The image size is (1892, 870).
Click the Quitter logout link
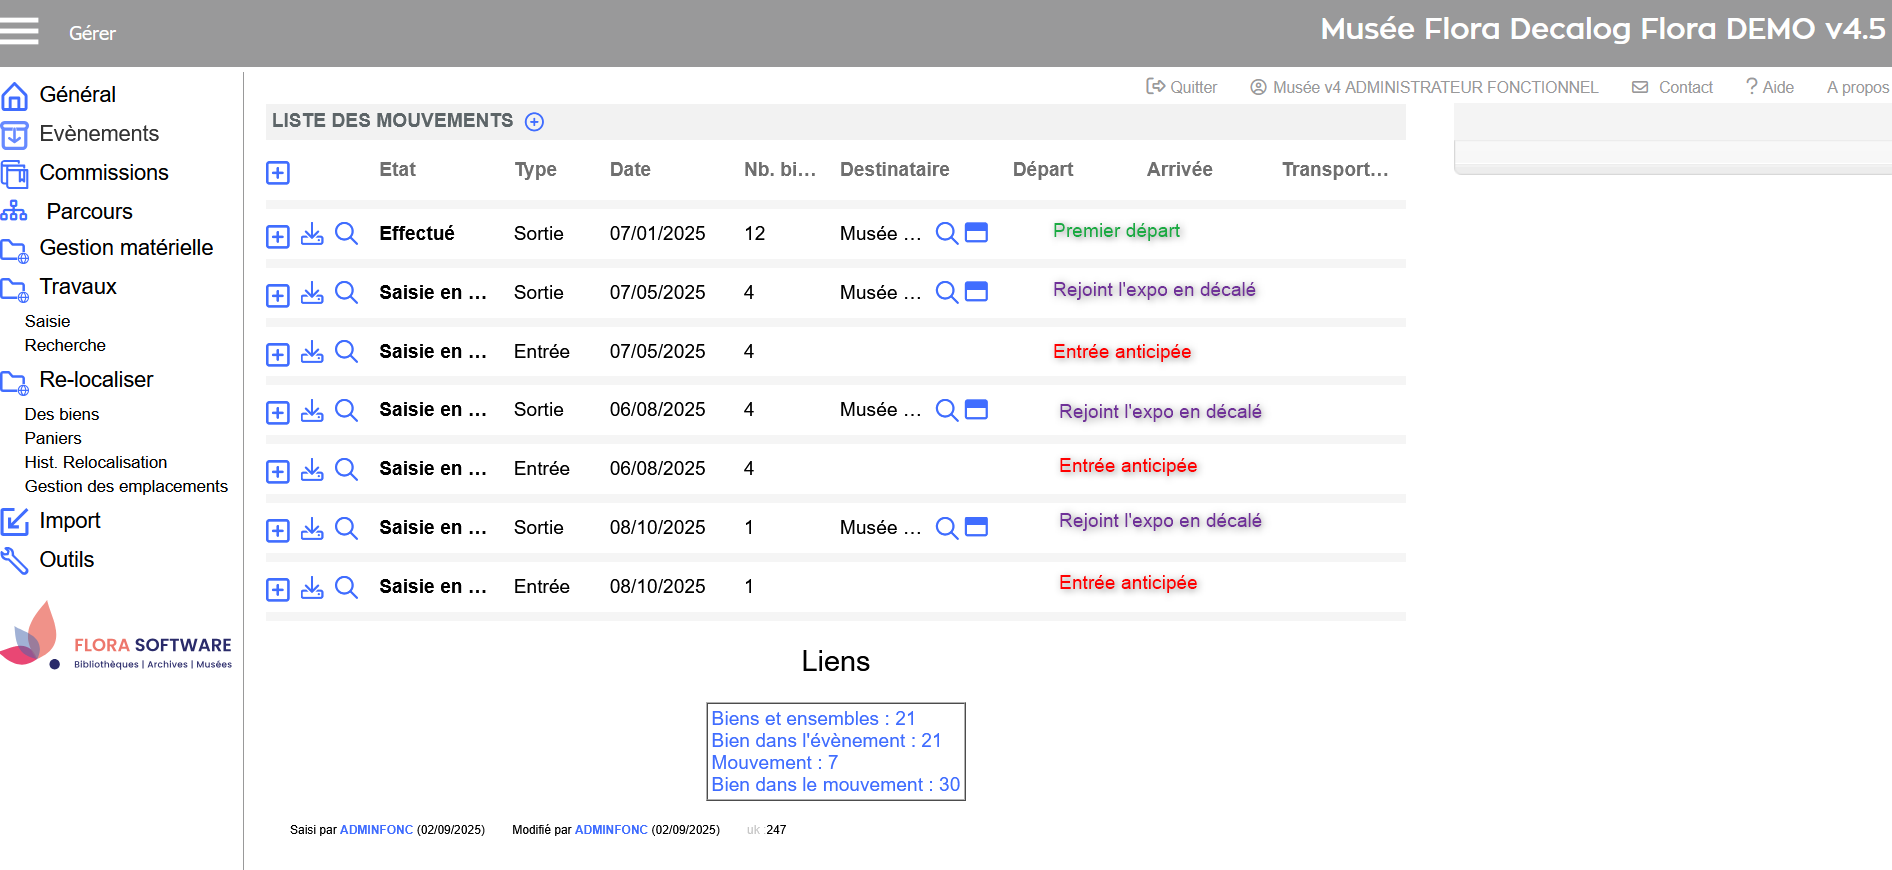pos(1182,88)
